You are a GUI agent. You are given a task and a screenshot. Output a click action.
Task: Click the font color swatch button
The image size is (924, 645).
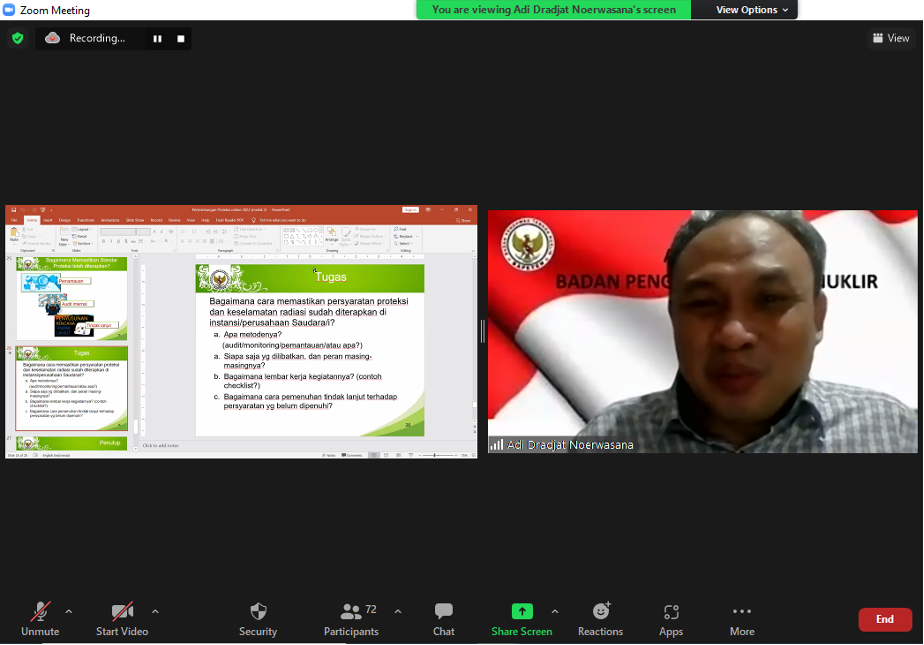tap(166, 242)
